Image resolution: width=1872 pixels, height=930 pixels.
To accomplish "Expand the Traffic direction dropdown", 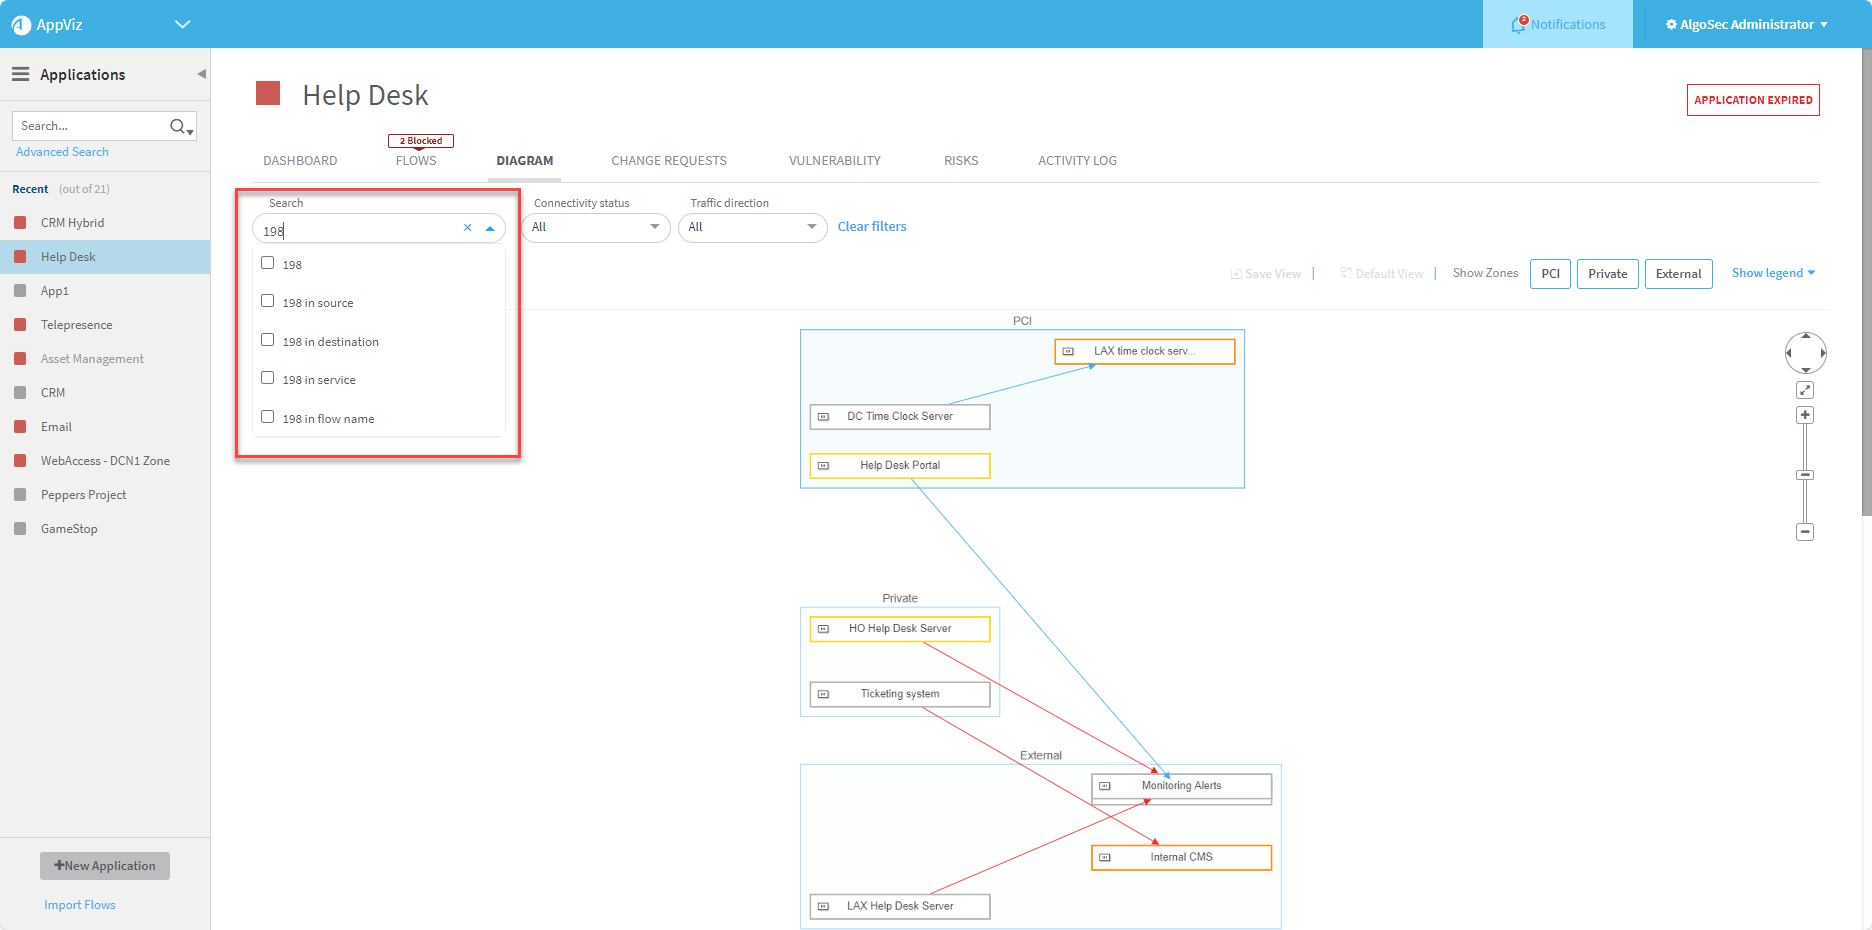I will [752, 227].
